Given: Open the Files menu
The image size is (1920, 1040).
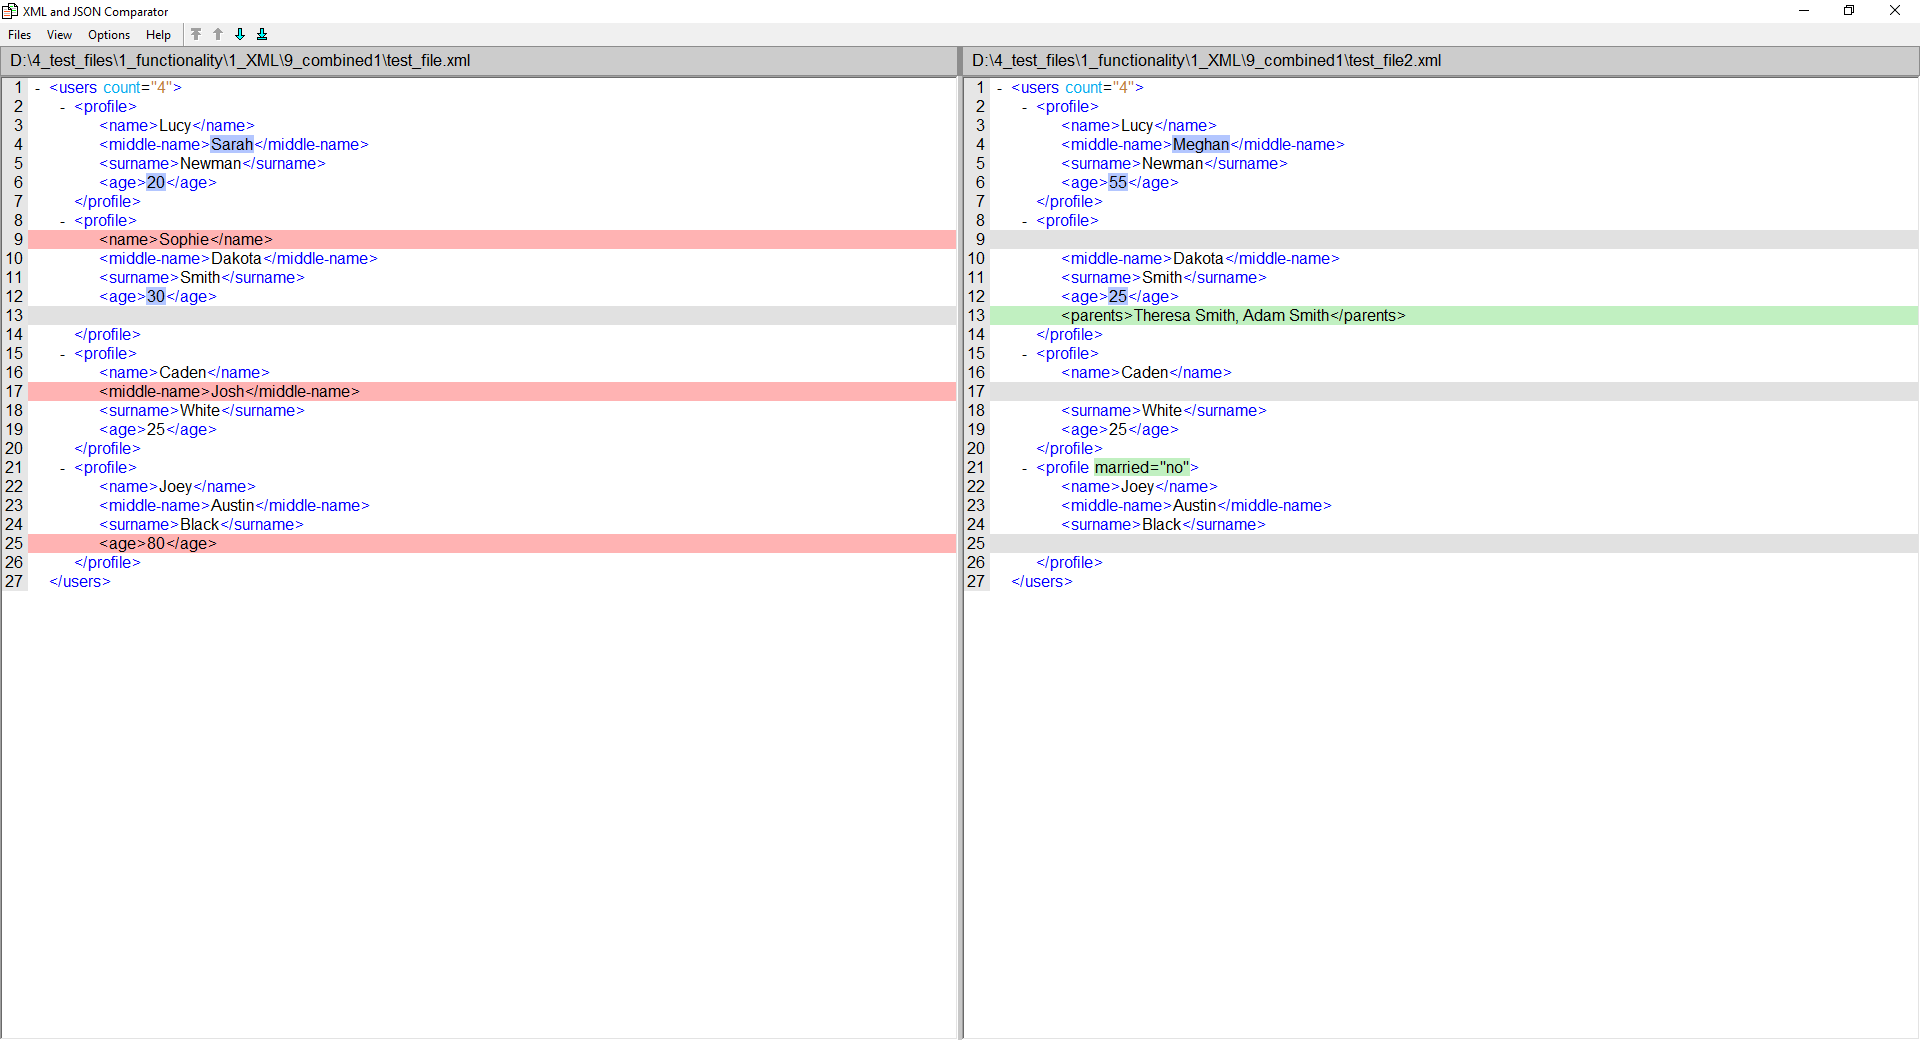Looking at the screenshot, I should click(x=19, y=35).
